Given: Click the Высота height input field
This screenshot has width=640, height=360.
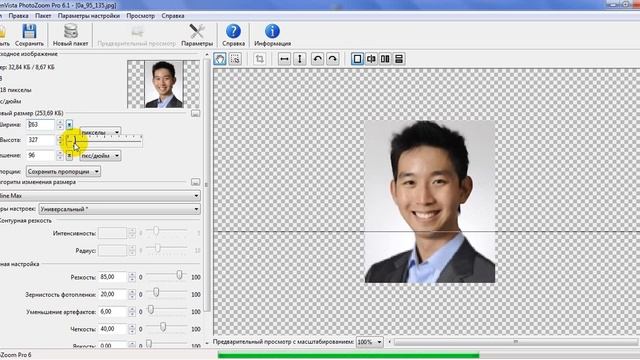Looking at the screenshot, I should click(40, 140).
